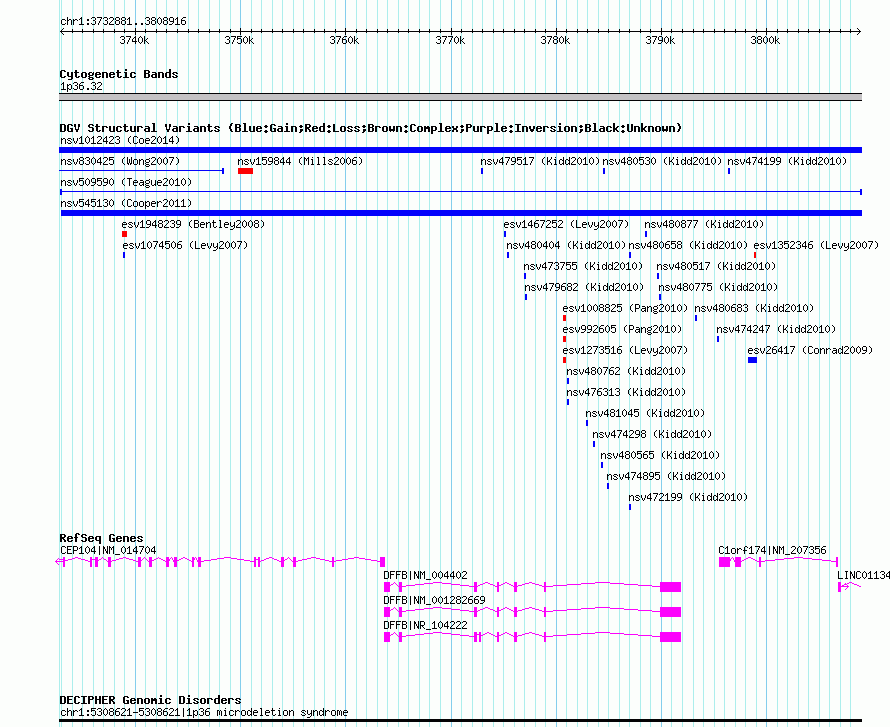Click the chr1:3732881..3808916 coordinate label
Screen dimensions: 890x727
pos(123,22)
